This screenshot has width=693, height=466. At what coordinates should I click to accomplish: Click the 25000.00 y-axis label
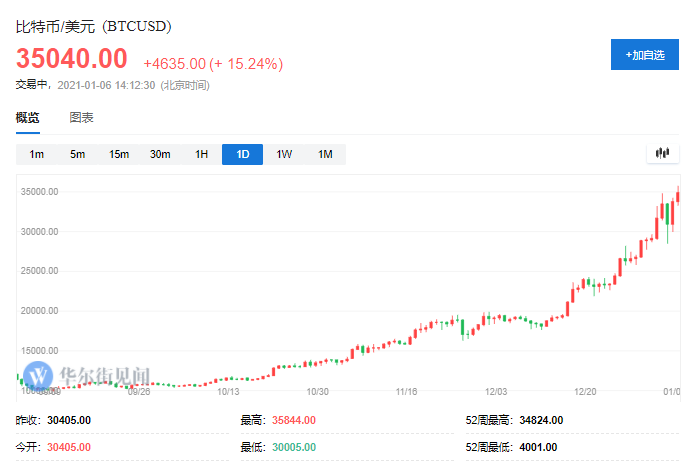[39, 271]
